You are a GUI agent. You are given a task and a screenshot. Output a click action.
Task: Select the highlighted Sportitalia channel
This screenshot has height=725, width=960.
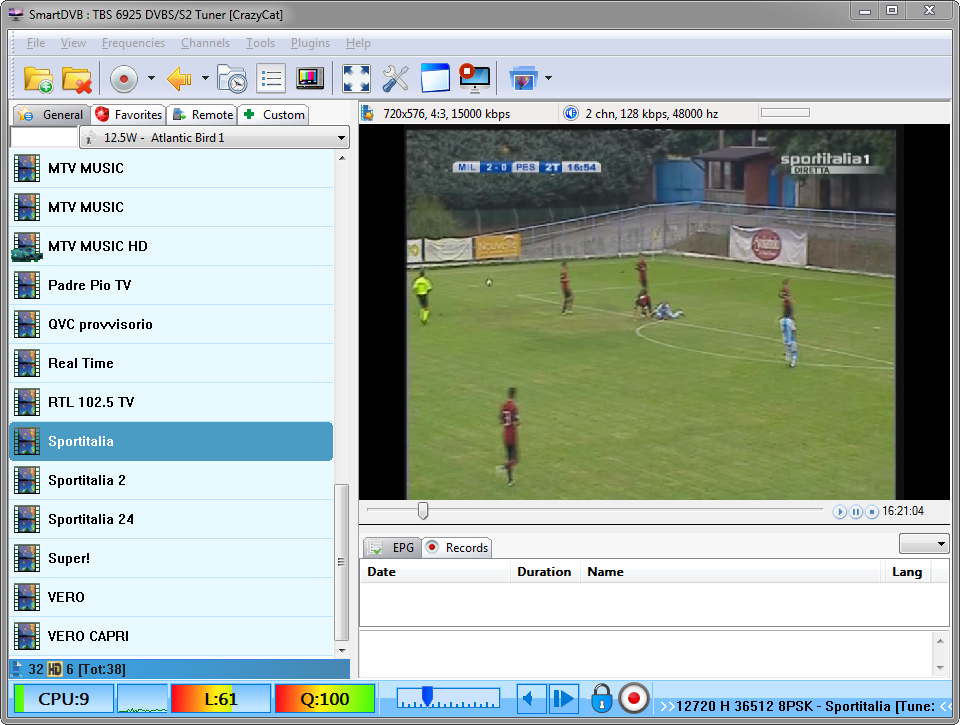(x=171, y=441)
